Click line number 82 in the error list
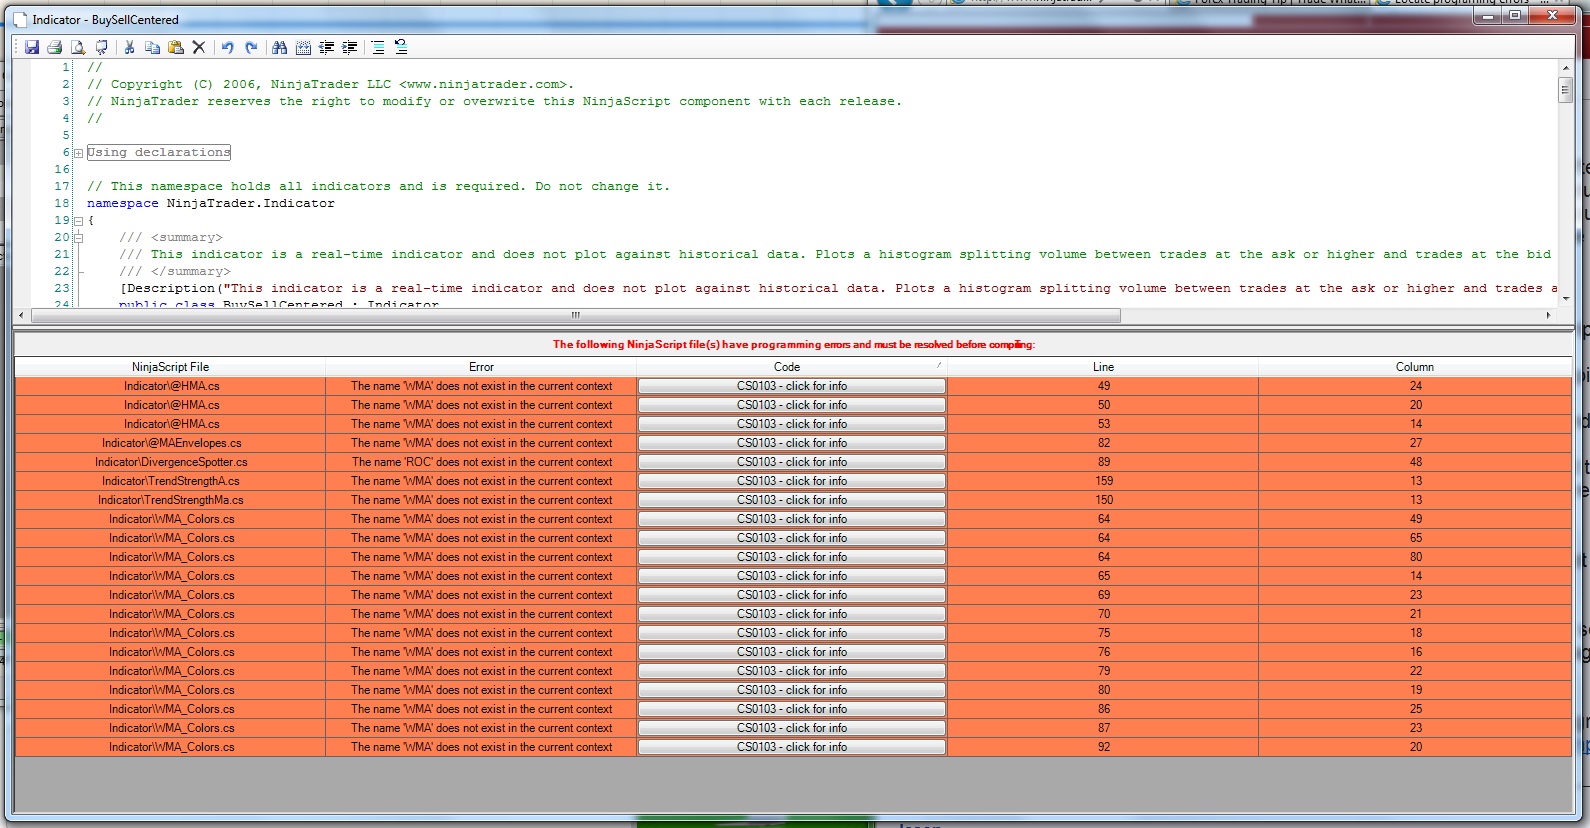Image resolution: width=1590 pixels, height=828 pixels. click(1103, 443)
